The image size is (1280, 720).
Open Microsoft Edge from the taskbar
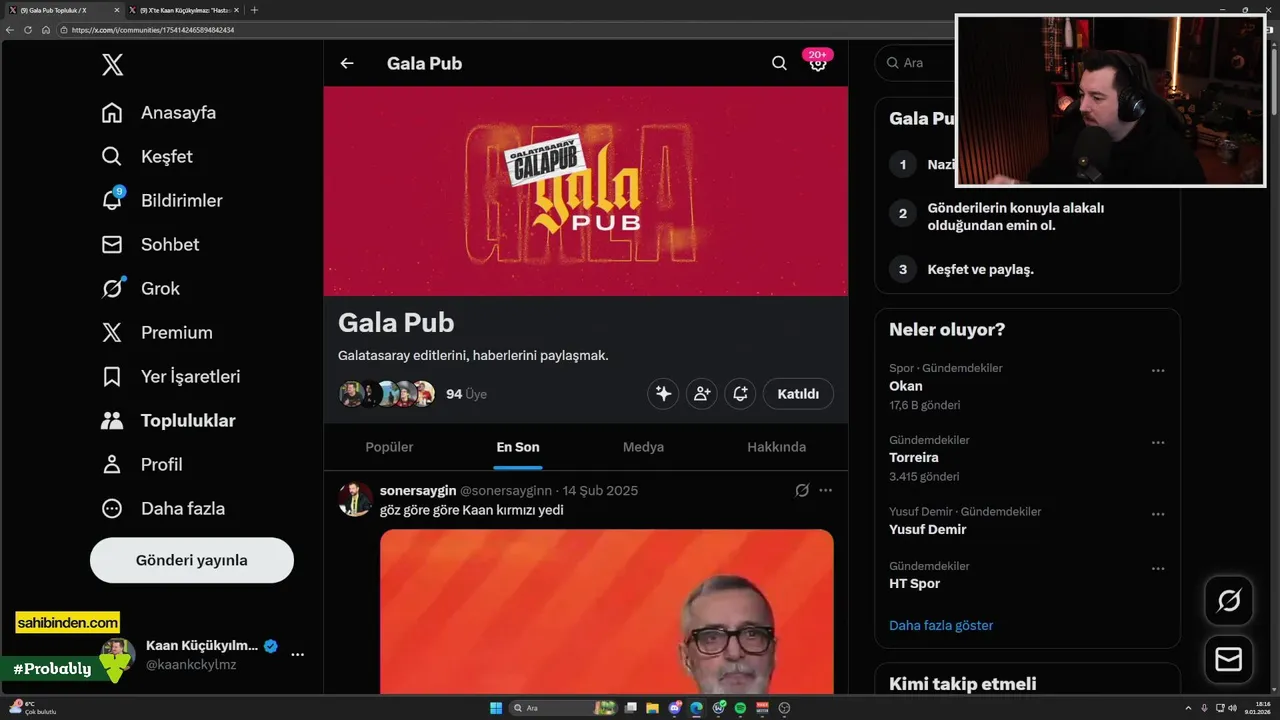(697, 708)
